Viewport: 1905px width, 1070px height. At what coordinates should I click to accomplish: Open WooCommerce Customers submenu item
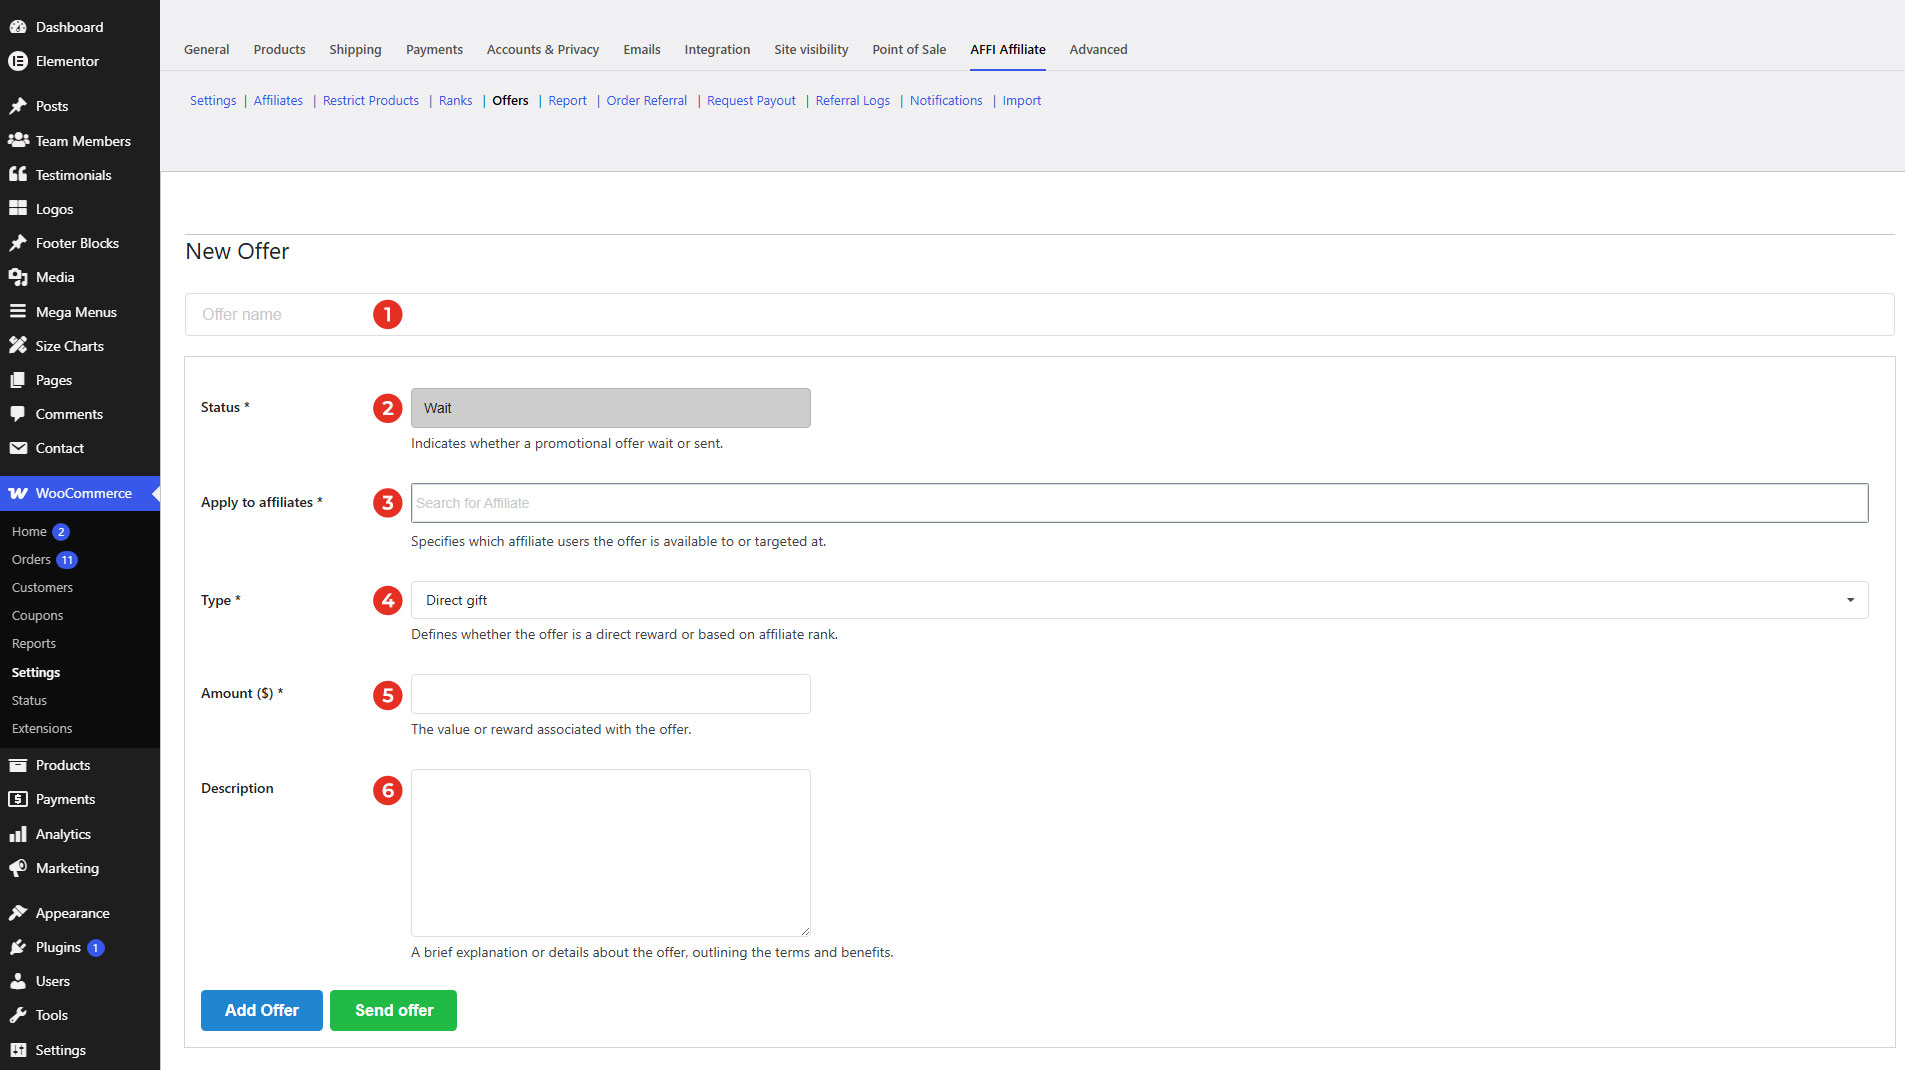click(42, 587)
